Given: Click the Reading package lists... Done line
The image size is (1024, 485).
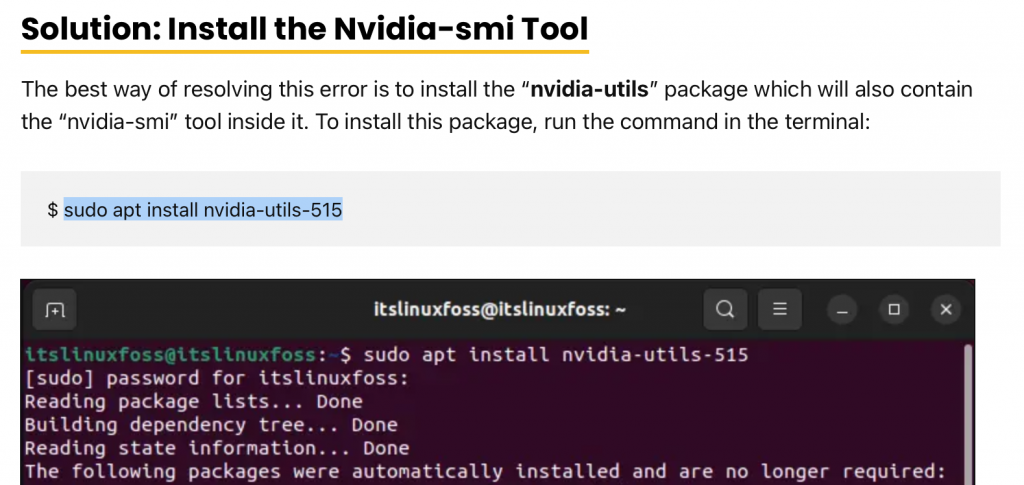Looking at the screenshot, I should click(x=193, y=401).
